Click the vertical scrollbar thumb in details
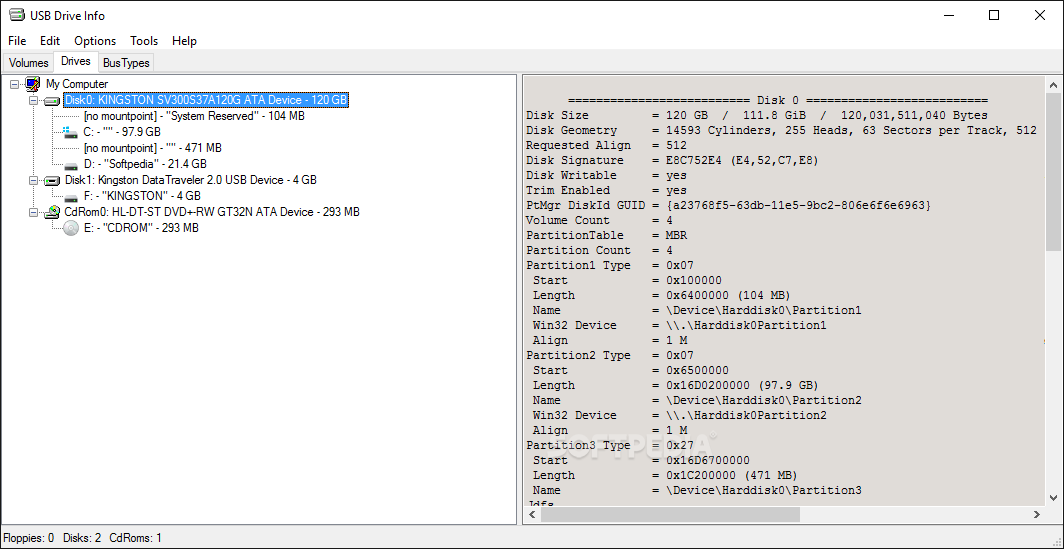1064x549 pixels. pyautogui.click(x=1053, y=172)
